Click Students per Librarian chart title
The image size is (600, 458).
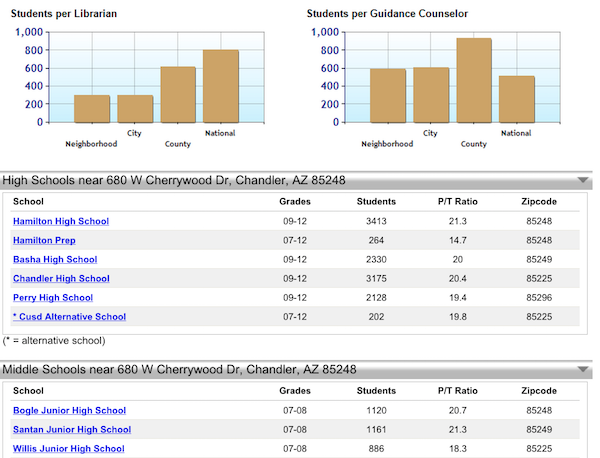tap(64, 14)
